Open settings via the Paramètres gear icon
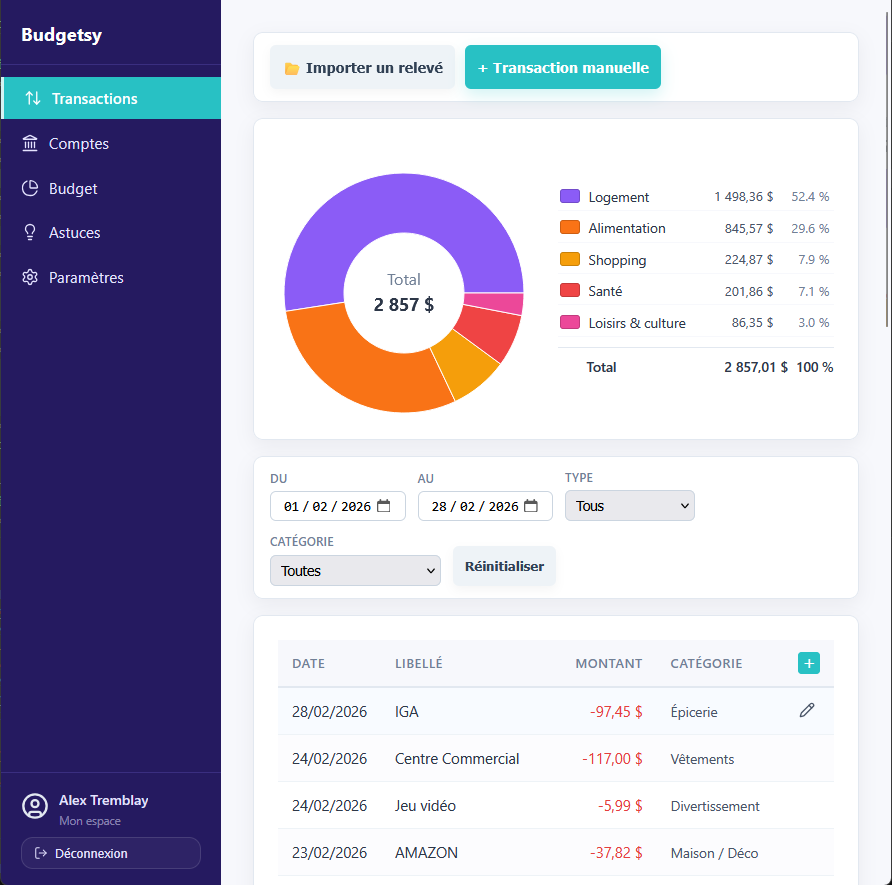Viewport: 892px width, 885px height. coord(31,278)
